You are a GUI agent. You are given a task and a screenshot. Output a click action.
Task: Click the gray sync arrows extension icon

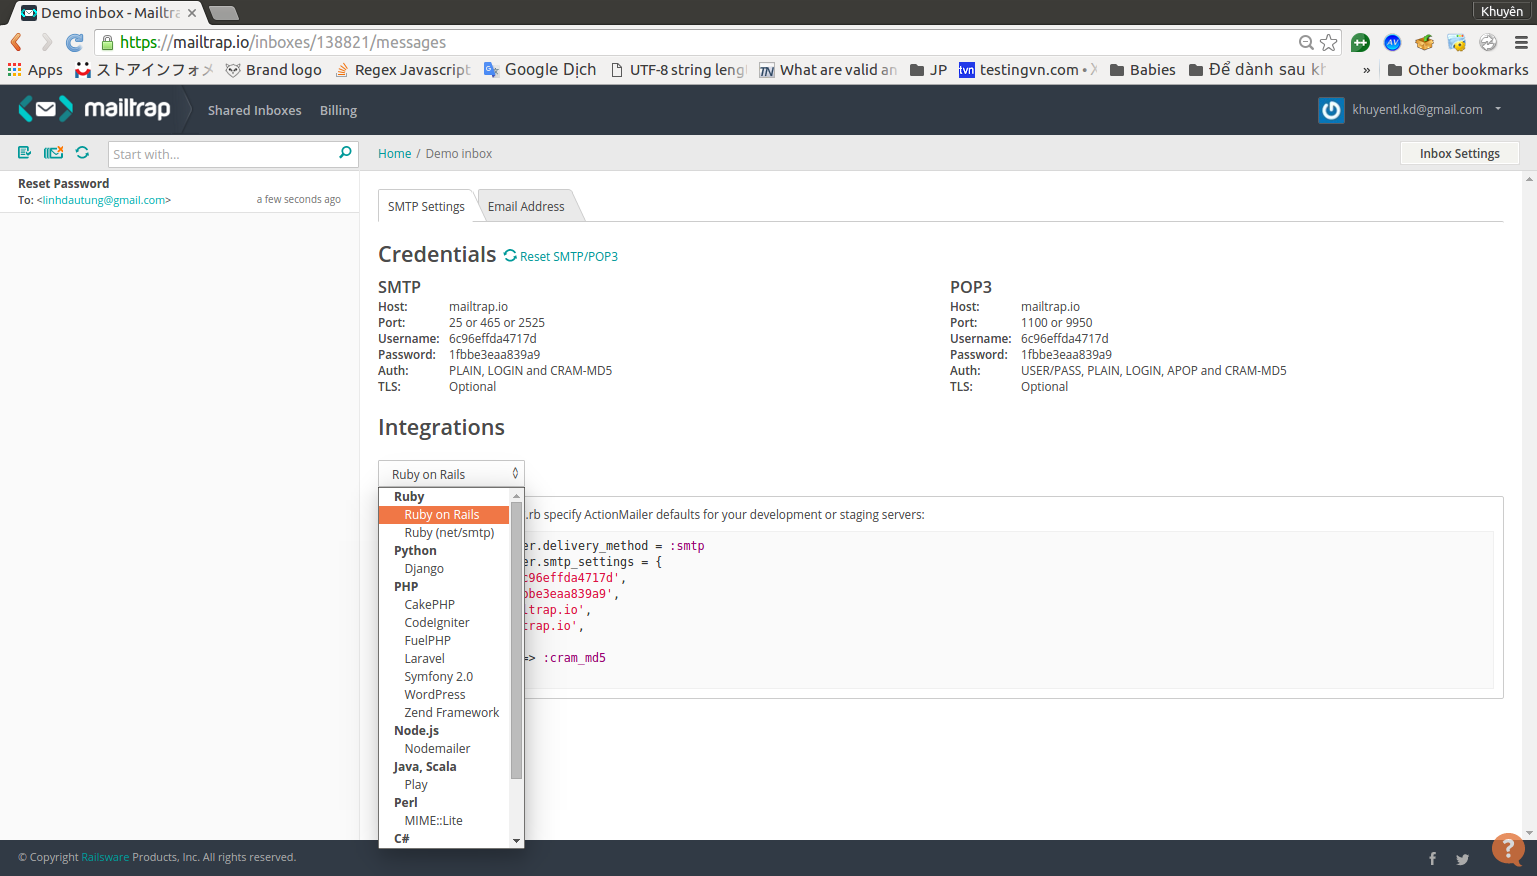click(x=1488, y=42)
